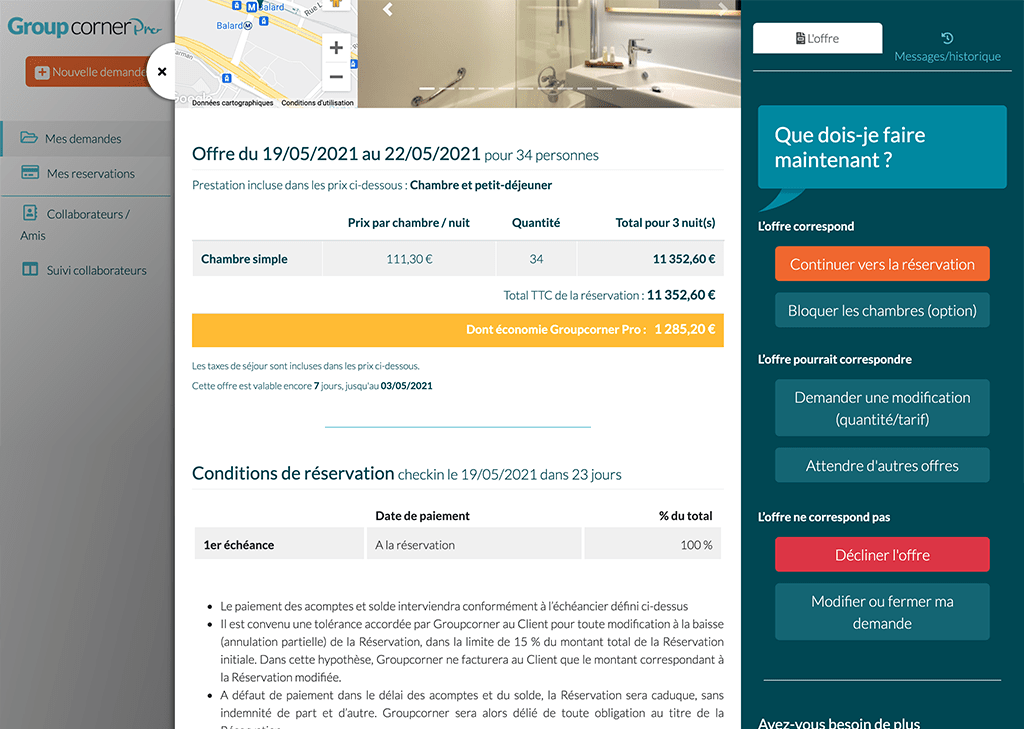Open the Messages/historique tab
Screen dimensions: 1024x729
(948, 47)
